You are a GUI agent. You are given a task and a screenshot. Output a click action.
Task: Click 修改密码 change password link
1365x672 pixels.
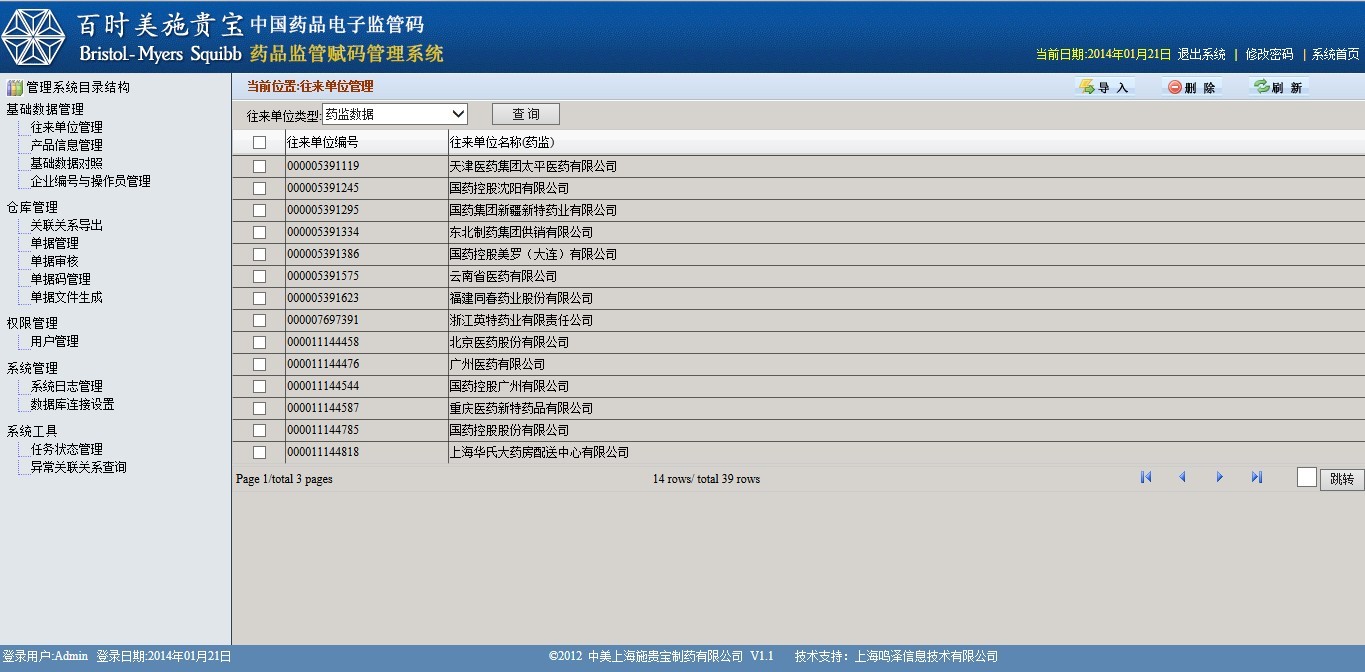[x=1269, y=54]
